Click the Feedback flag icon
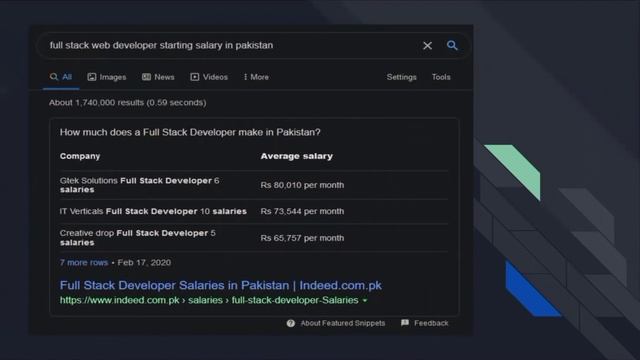The width and height of the screenshot is (640, 360). click(405, 323)
